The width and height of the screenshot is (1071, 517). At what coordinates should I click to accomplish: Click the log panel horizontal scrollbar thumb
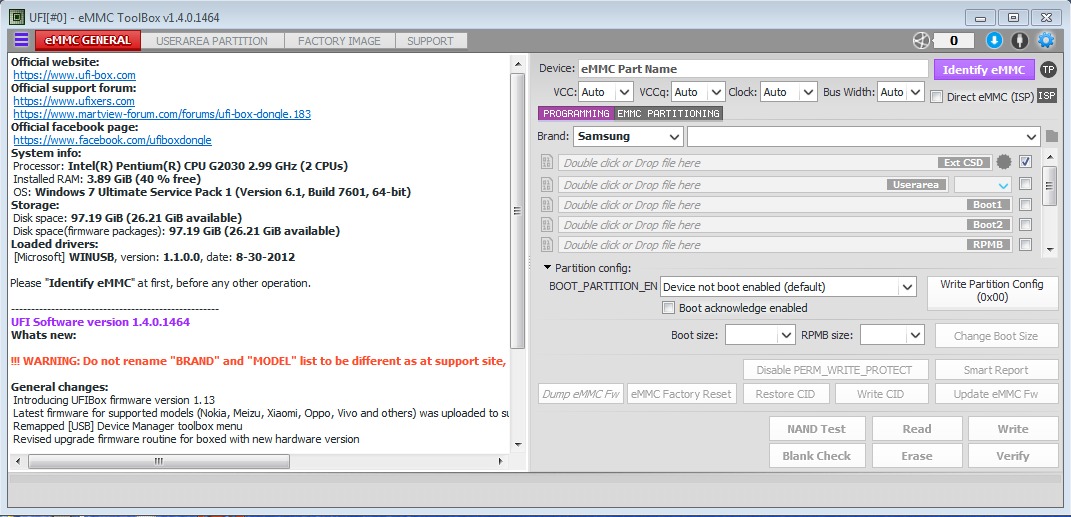click(x=158, y=461)
